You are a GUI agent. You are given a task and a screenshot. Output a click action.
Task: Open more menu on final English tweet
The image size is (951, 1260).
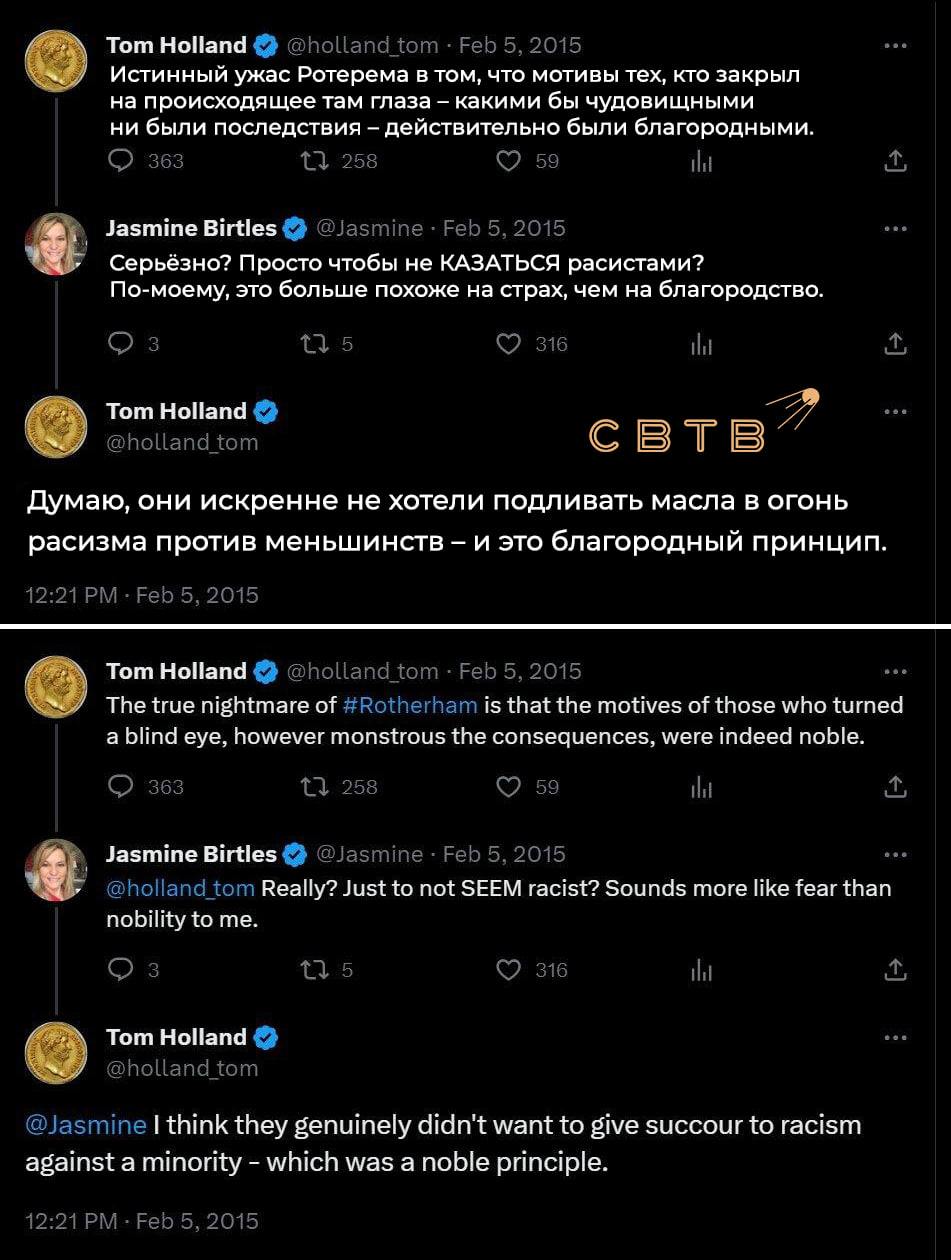pos(896,1037)
